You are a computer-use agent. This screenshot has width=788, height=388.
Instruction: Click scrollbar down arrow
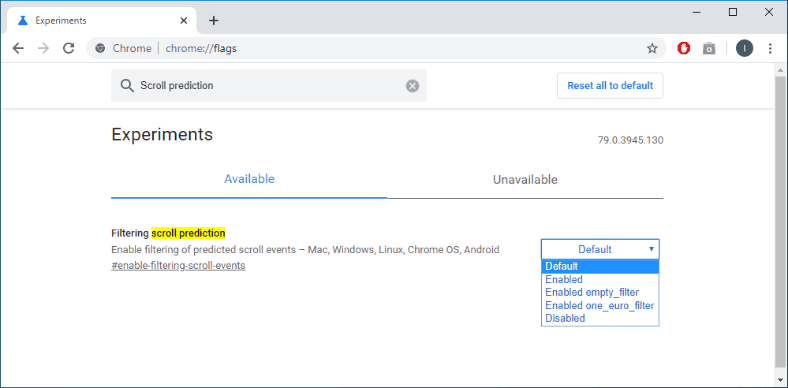(780, 379)
